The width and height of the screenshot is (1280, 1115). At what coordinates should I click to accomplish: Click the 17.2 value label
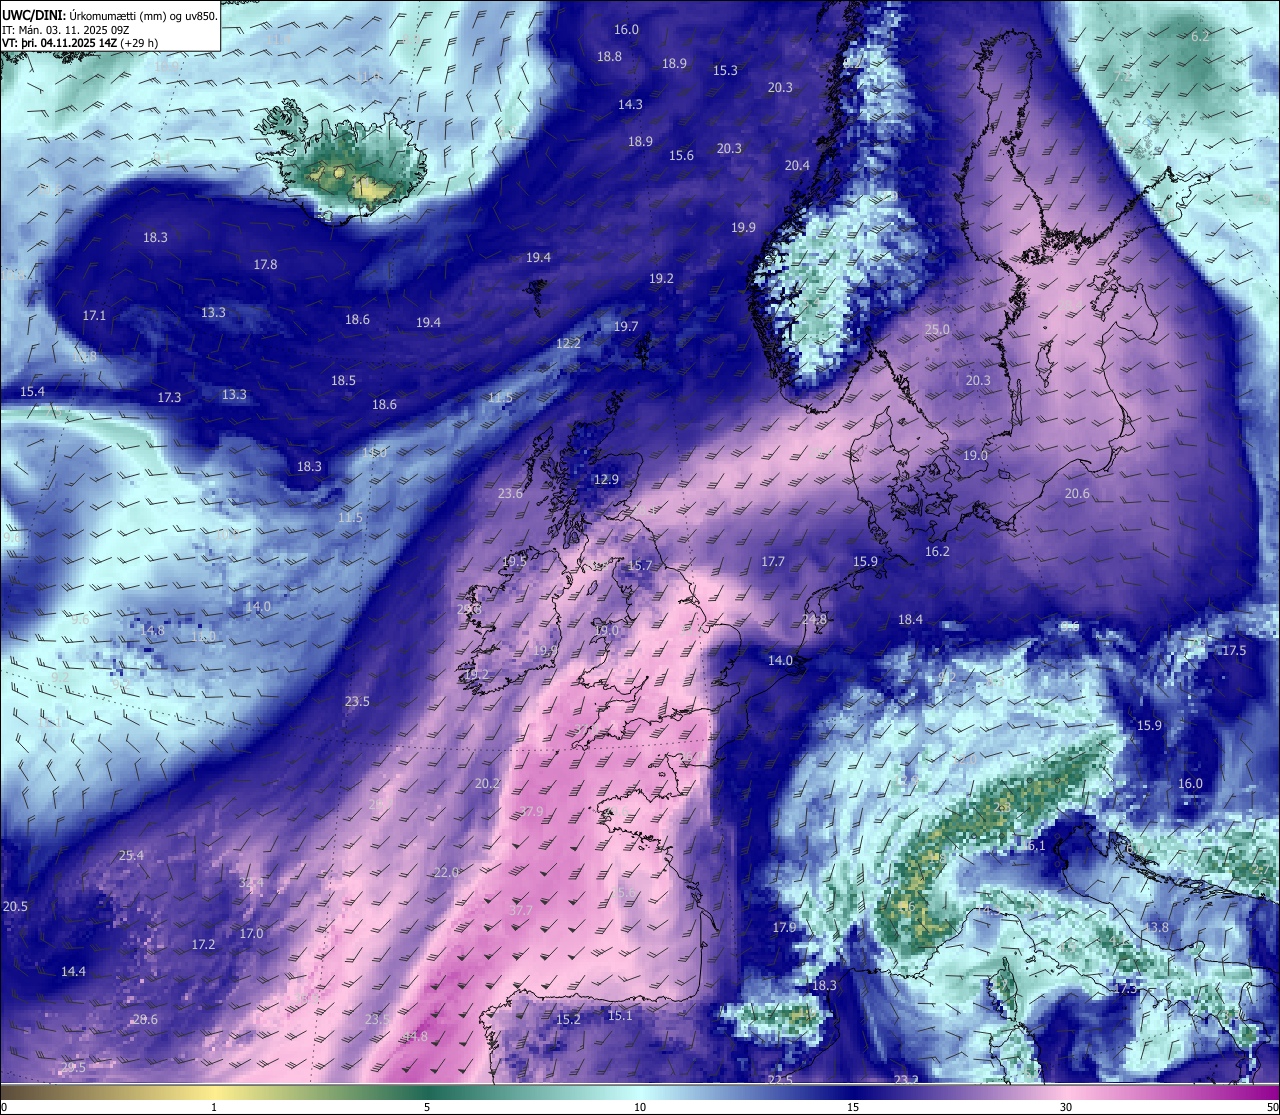[203, 945]
